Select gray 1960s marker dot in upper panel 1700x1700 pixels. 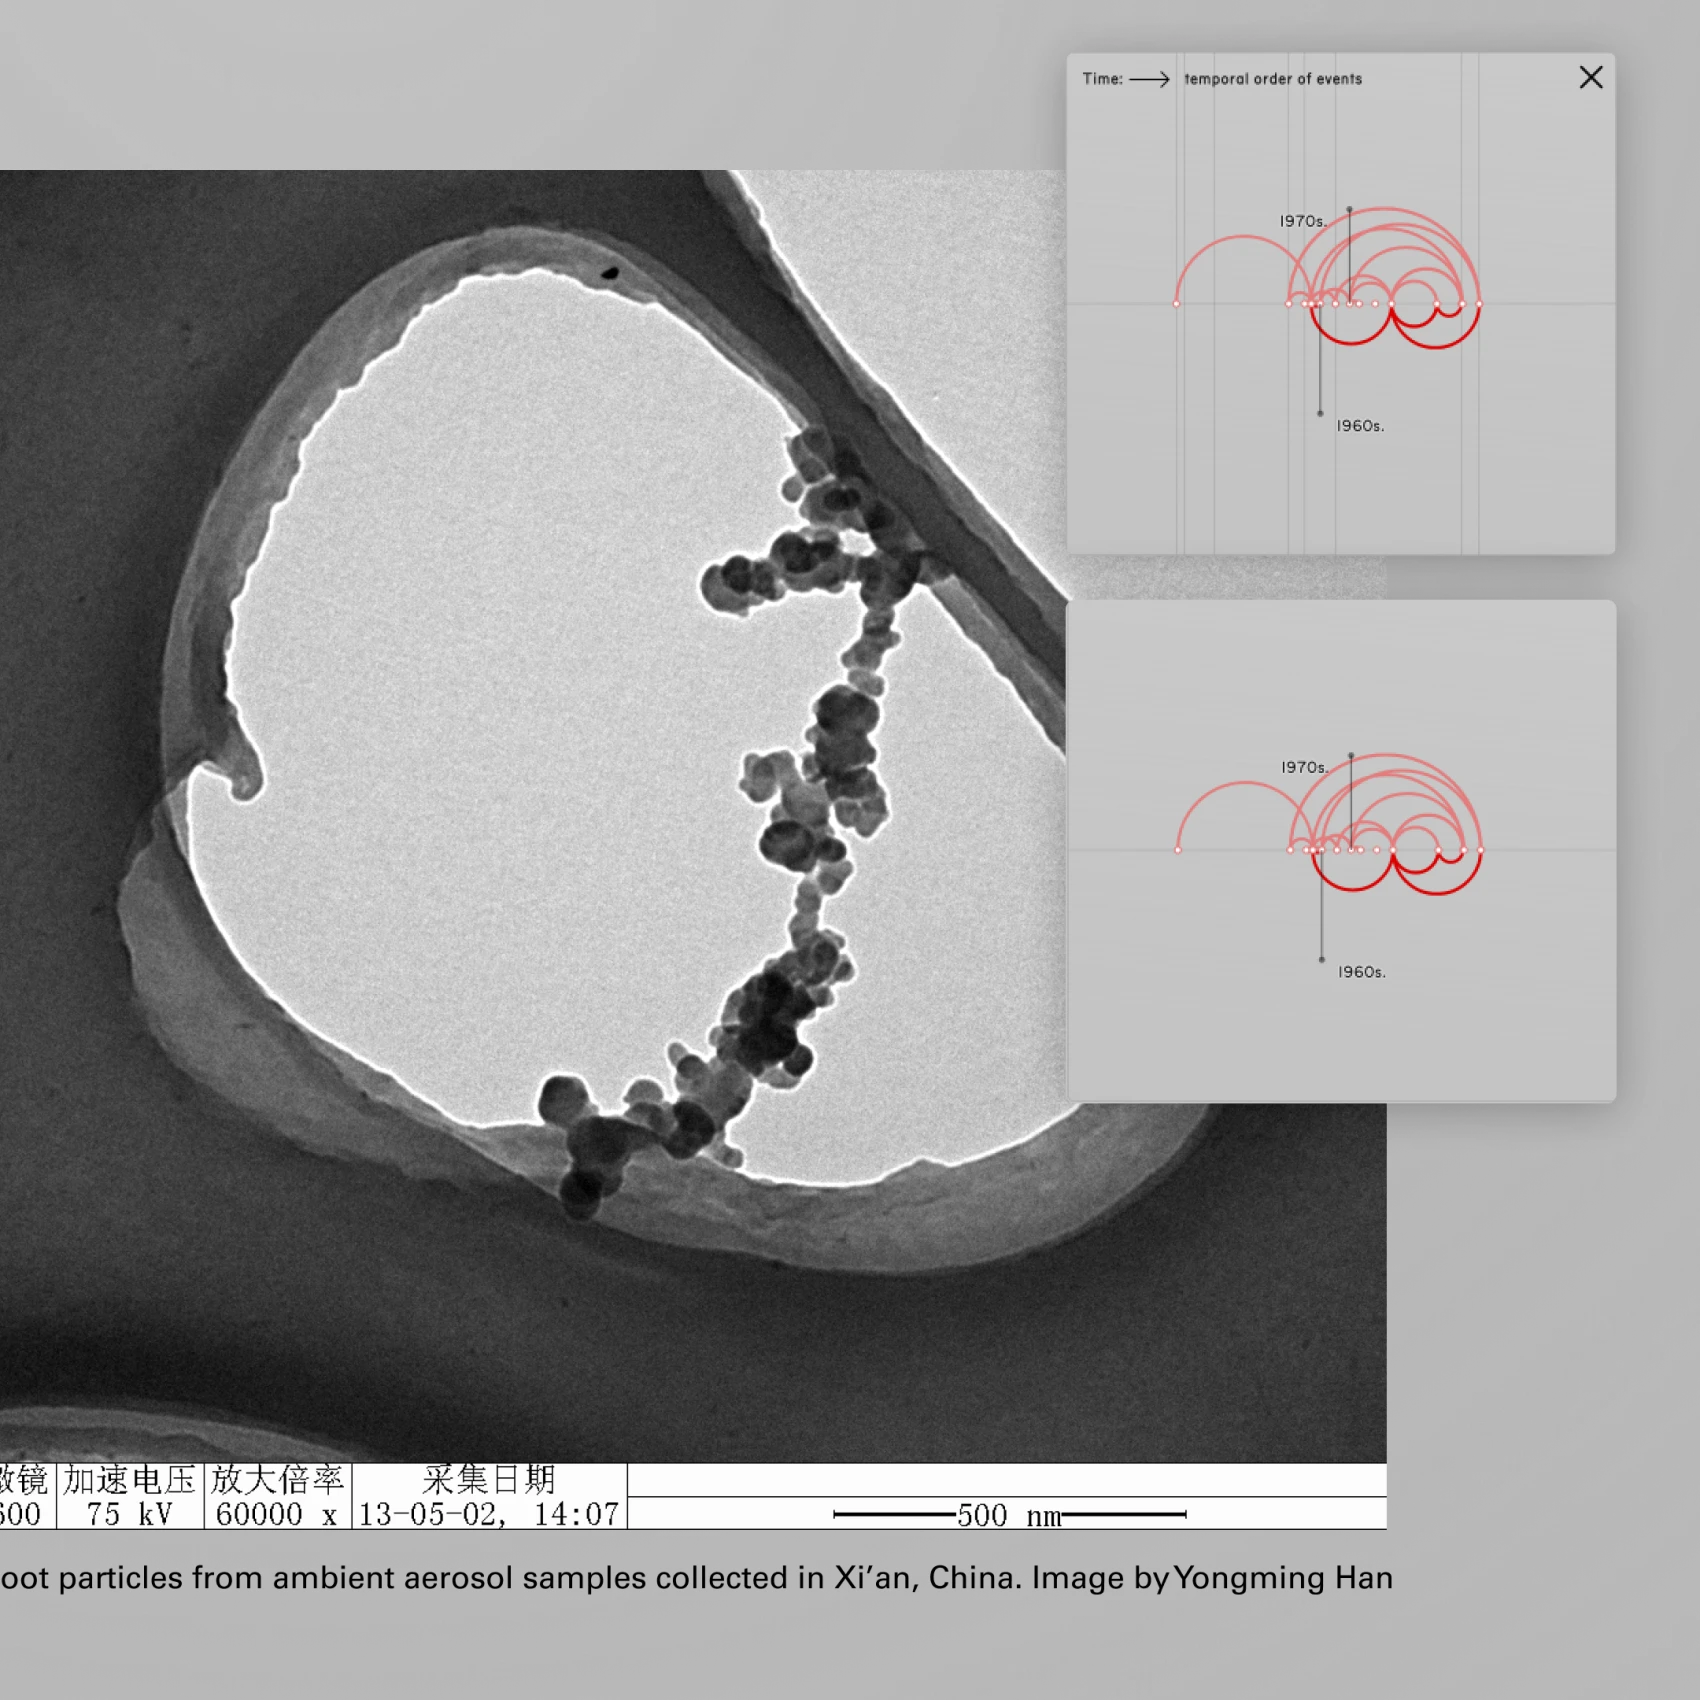1320,413
